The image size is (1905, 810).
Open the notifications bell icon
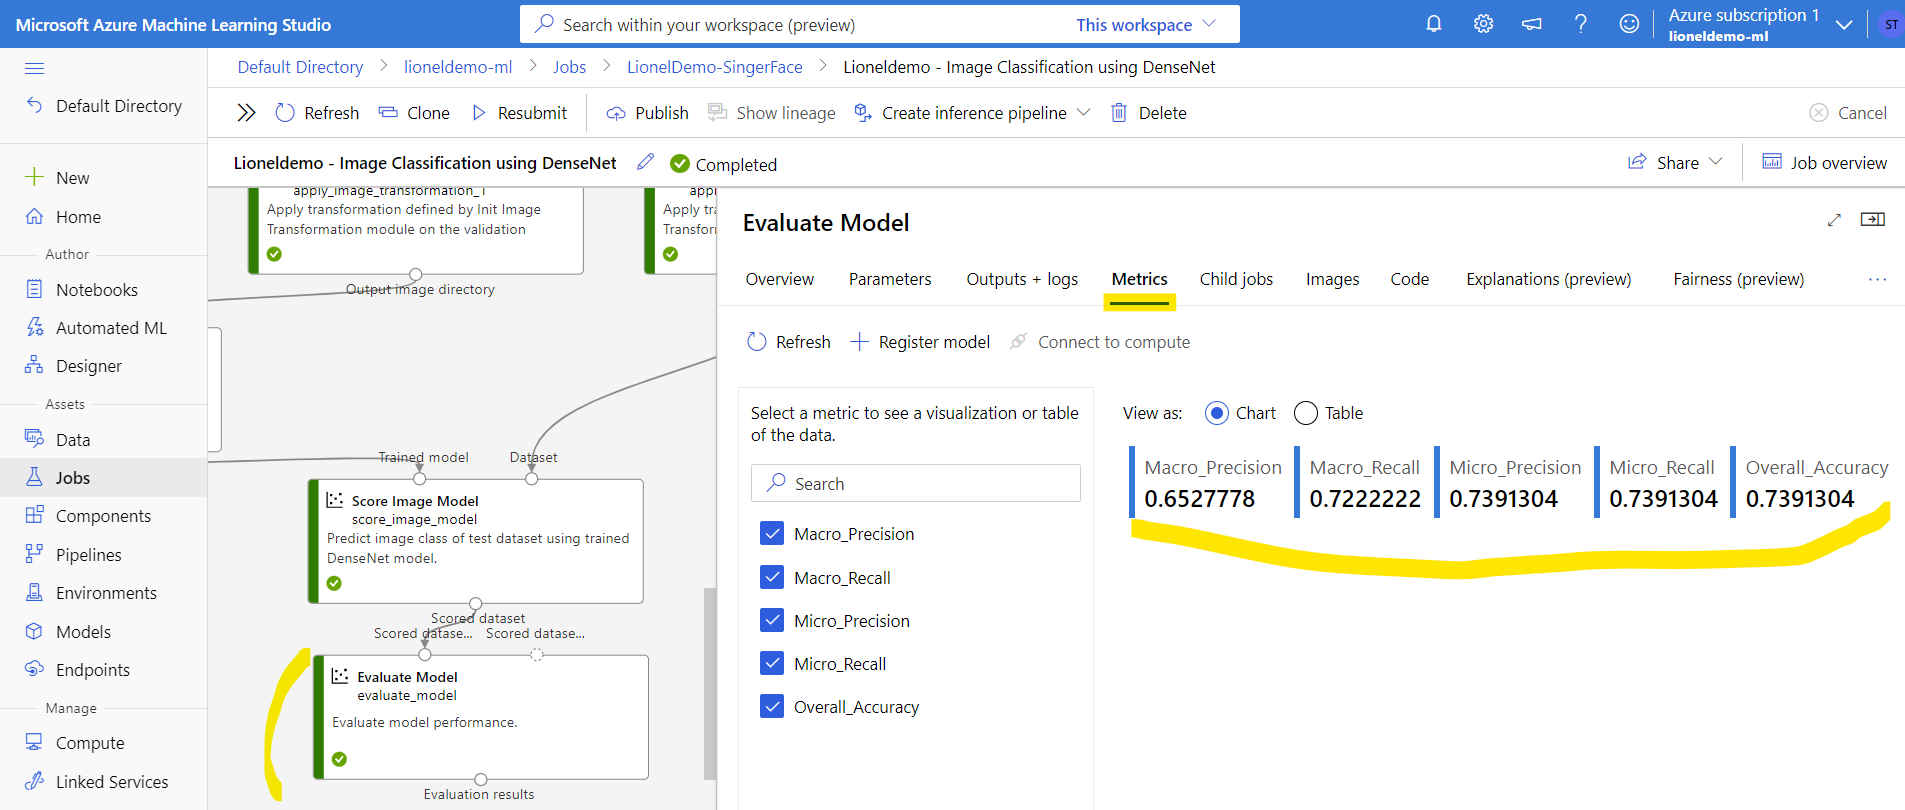coord(1433,24)
